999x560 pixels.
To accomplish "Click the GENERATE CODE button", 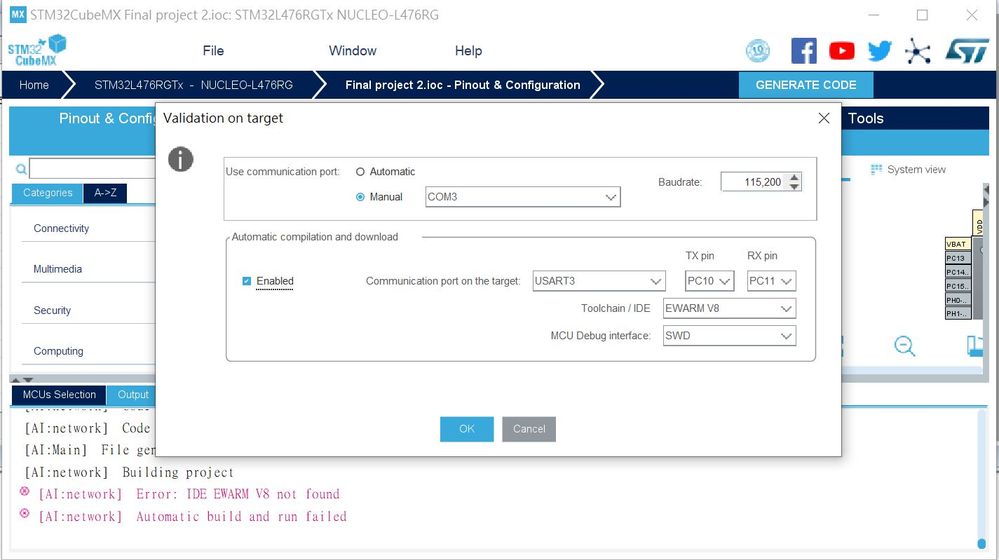I will tap(806, 85).
